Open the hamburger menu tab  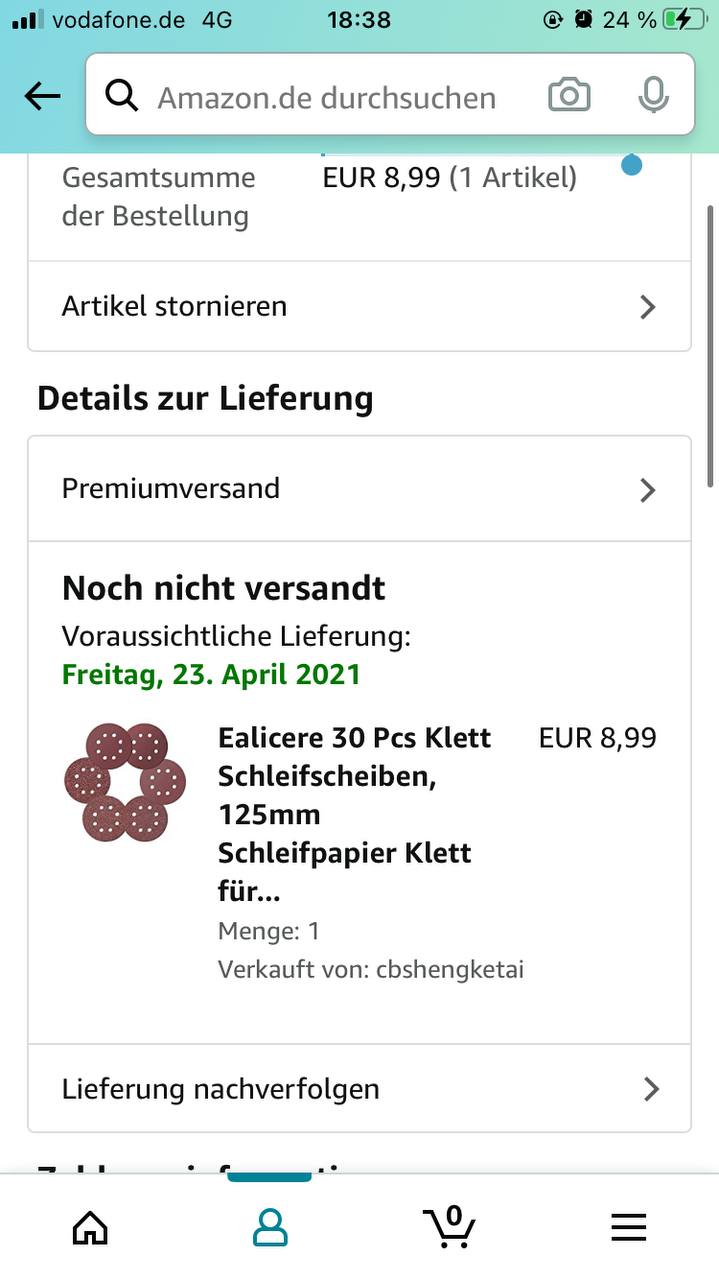pos(629,1227)
